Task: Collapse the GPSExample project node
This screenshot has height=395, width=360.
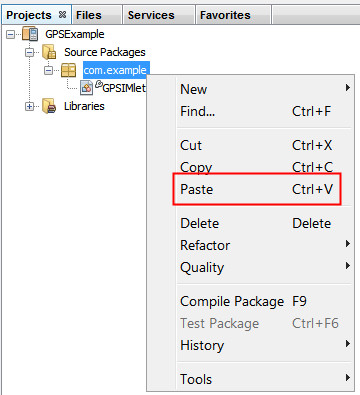Action: pyautogui.click(x=11, y=34)
